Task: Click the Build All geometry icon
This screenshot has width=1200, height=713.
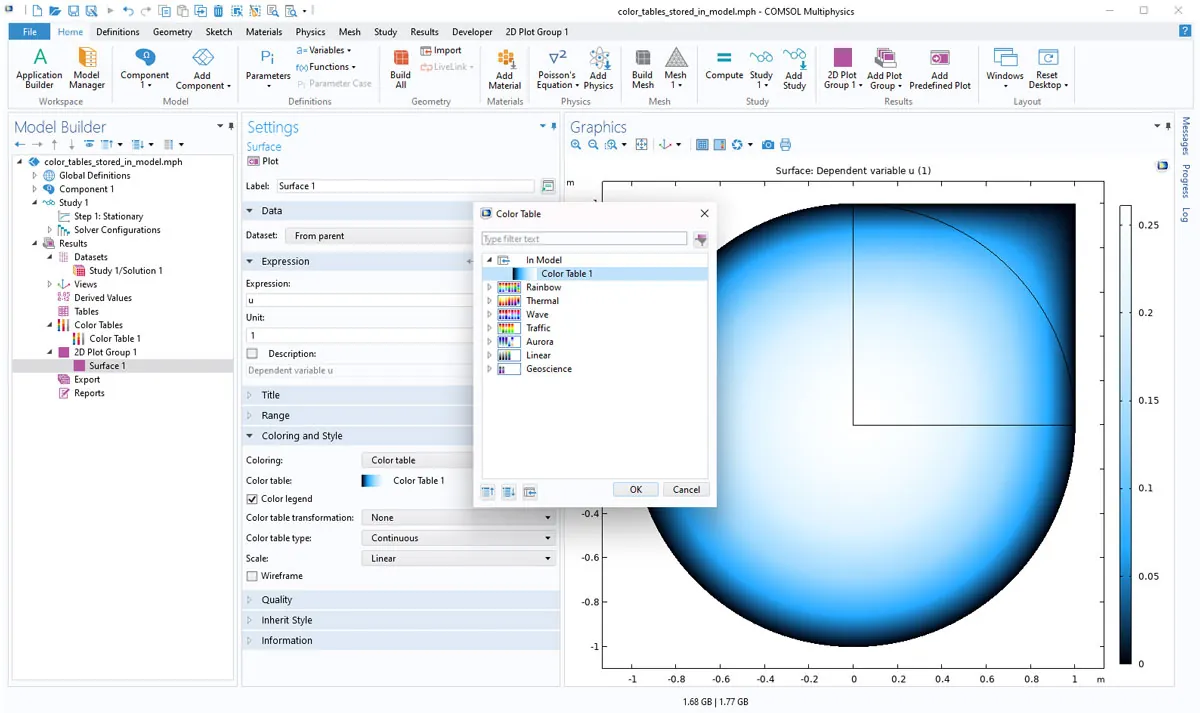Action: coord(400,59)
